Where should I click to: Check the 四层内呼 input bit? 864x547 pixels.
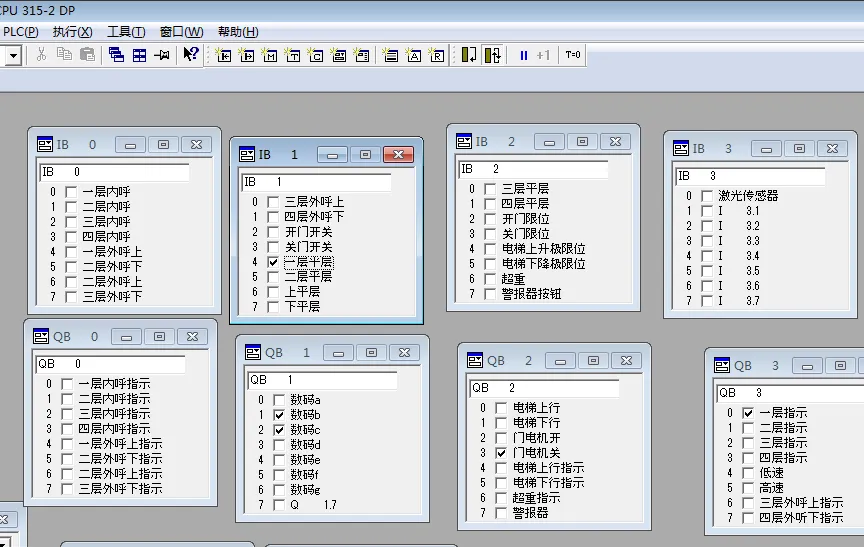click(71, 237)
